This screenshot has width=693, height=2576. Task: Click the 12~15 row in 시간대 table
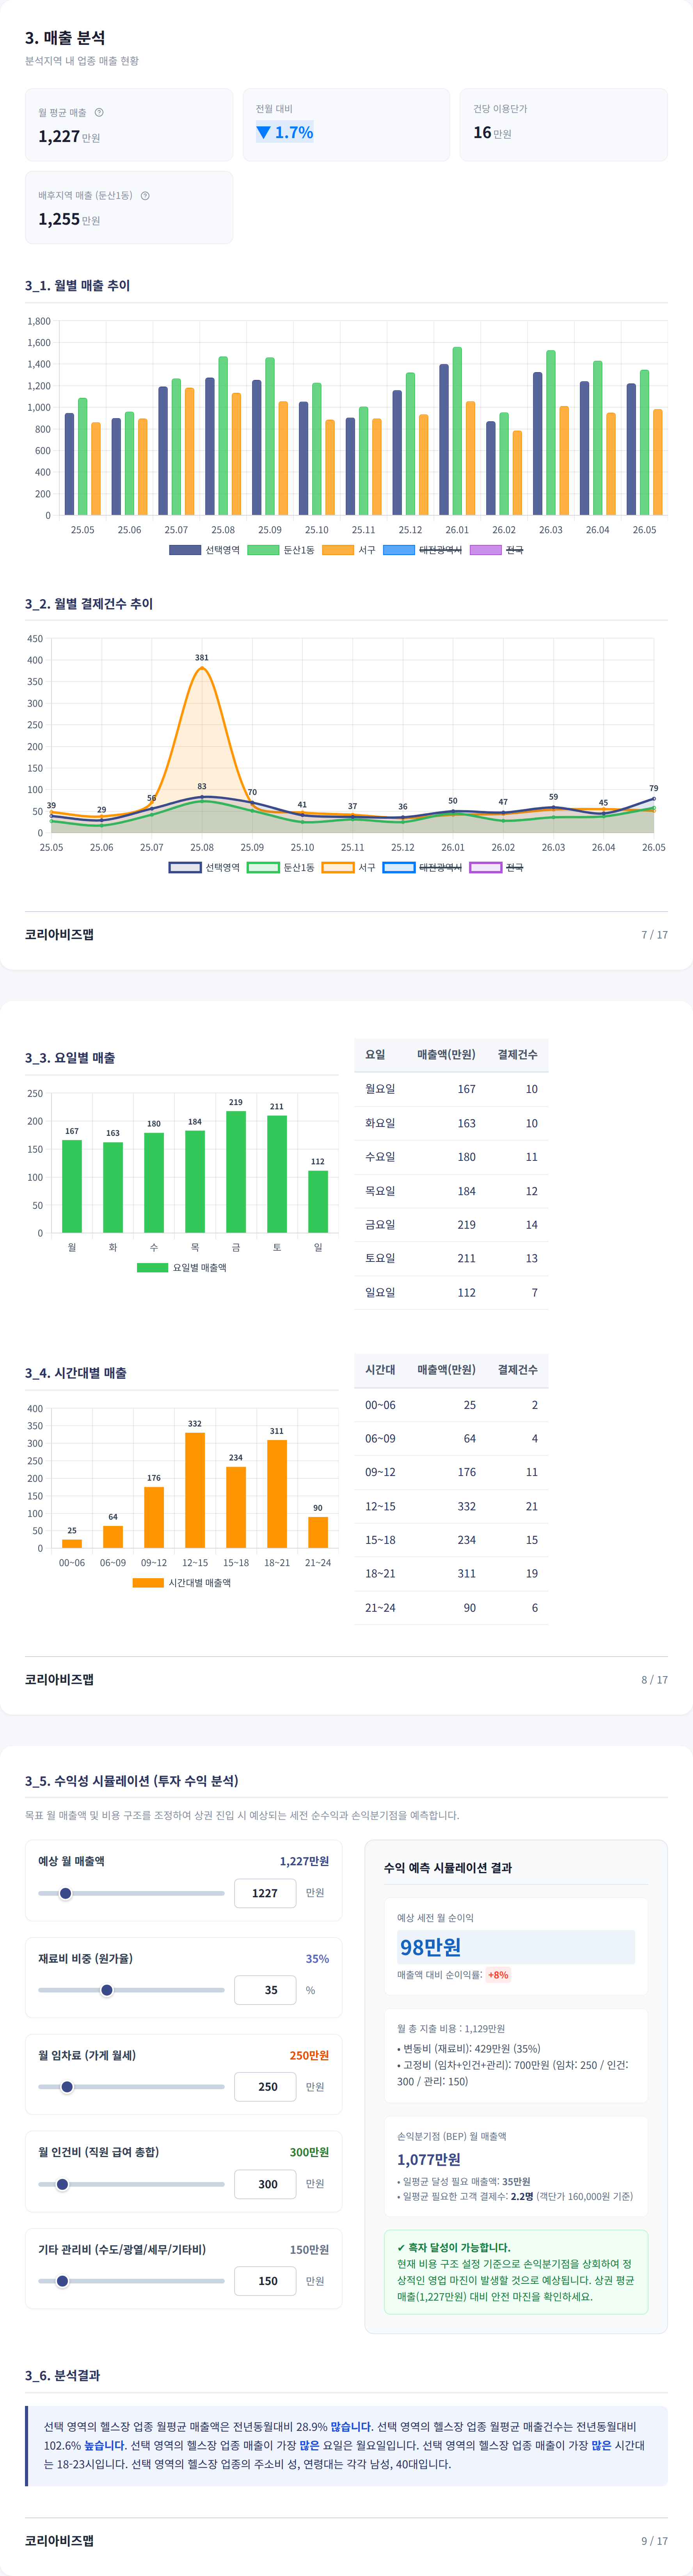pyautogui.click(x=451, y=1506)
